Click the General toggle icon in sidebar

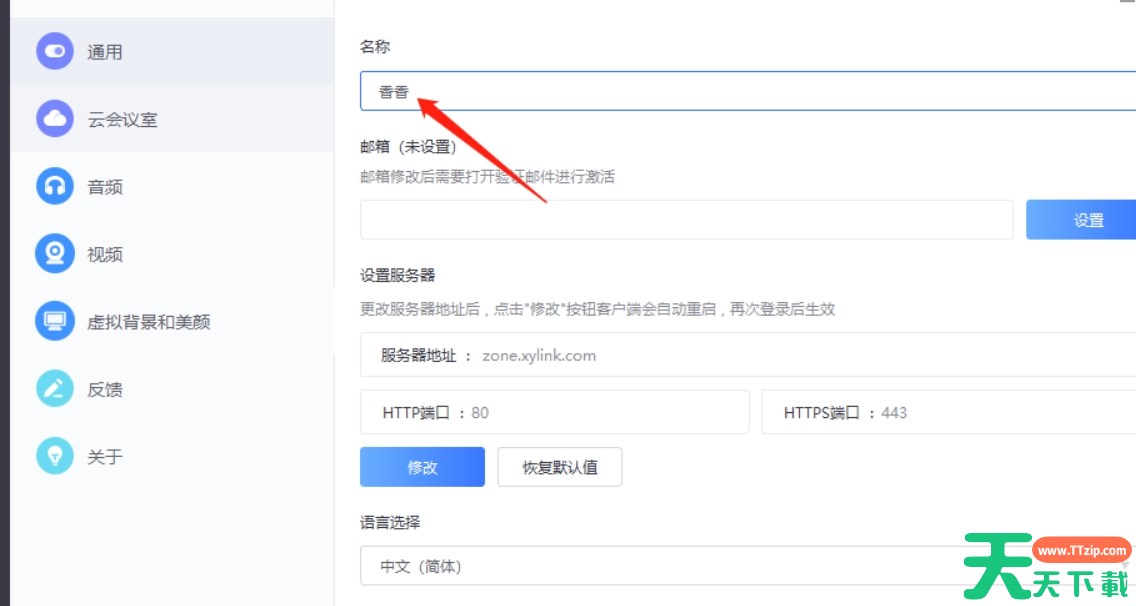pyautogui.click(x=55, y=51)
